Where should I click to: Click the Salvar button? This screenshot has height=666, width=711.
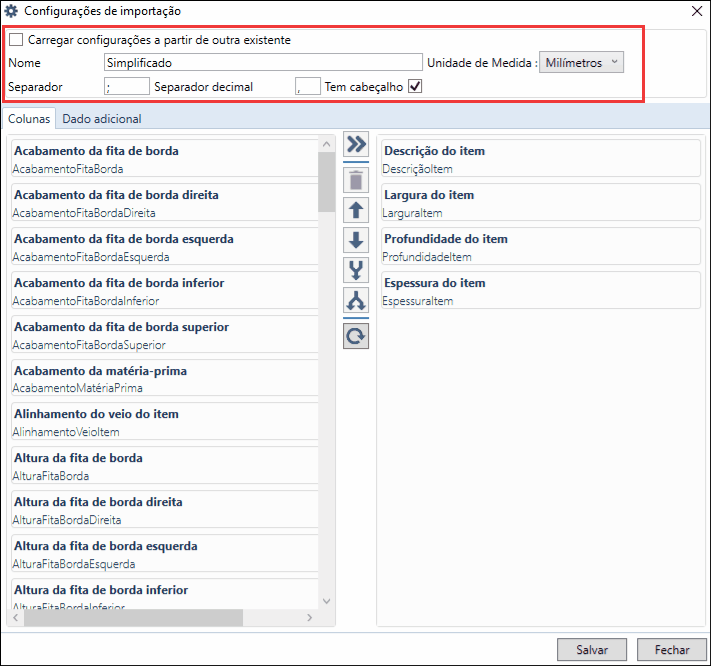[592, 650]
